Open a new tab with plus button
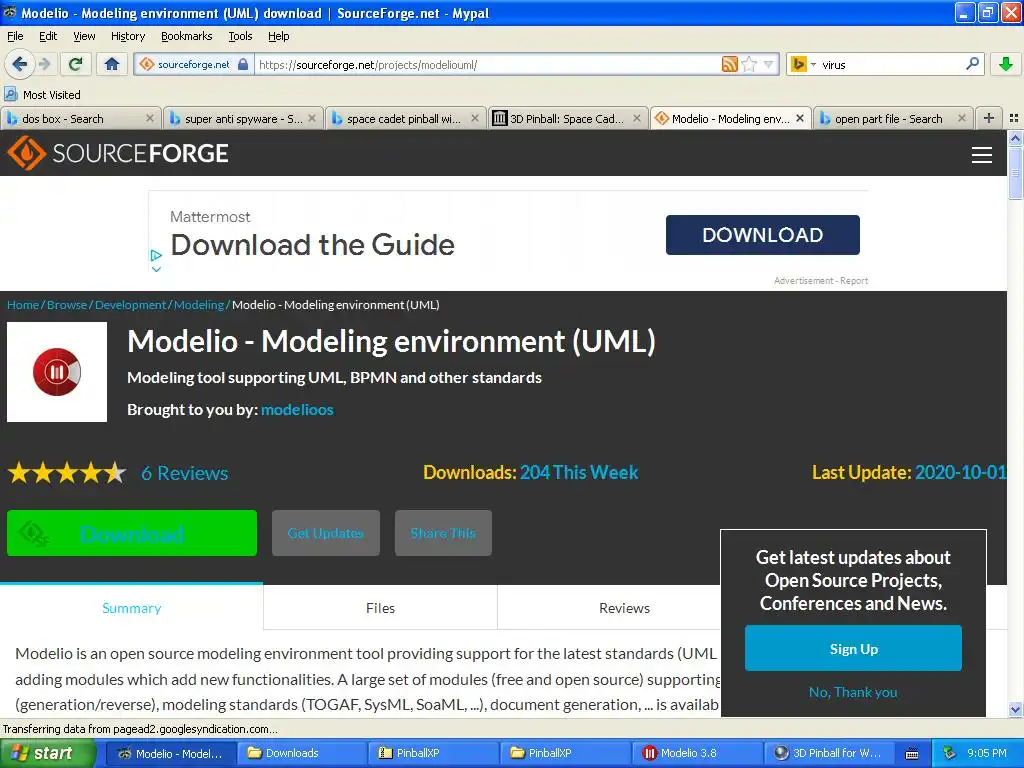 tap(989, 118)
